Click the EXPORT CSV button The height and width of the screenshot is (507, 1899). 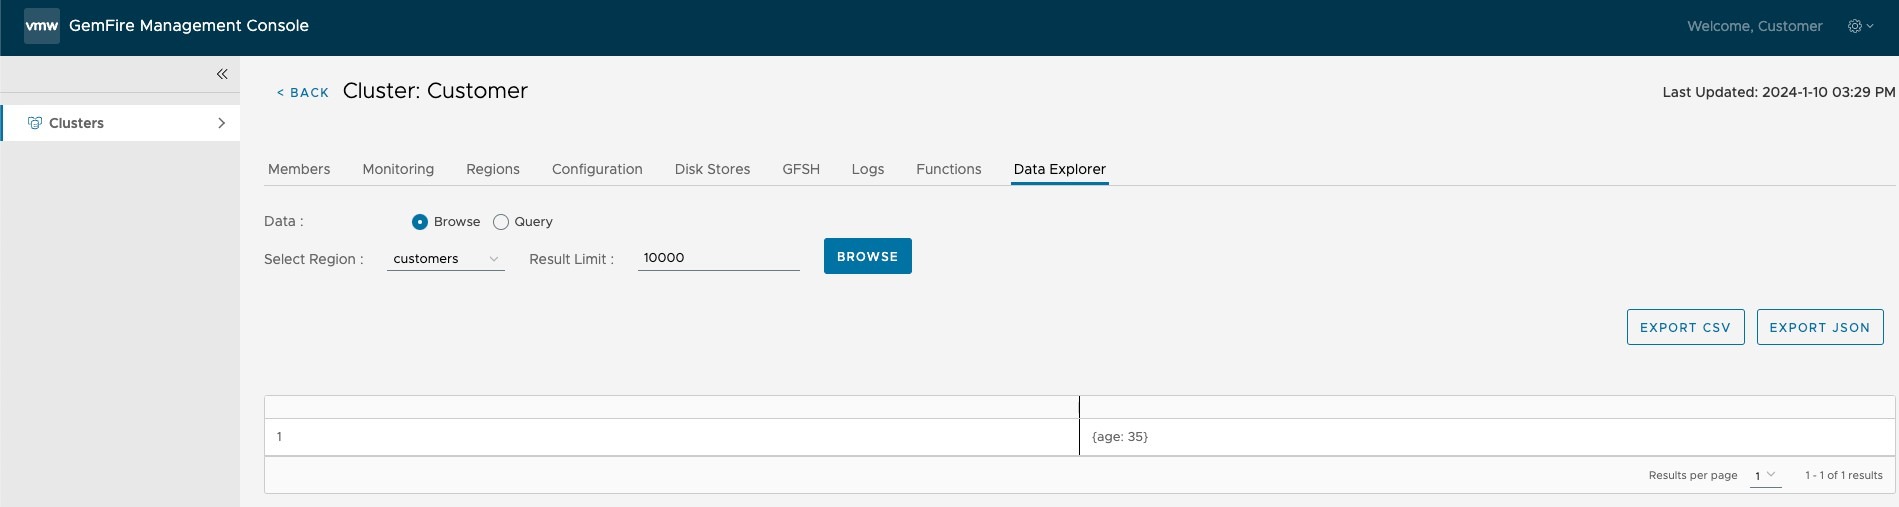tap(1685, 327)
